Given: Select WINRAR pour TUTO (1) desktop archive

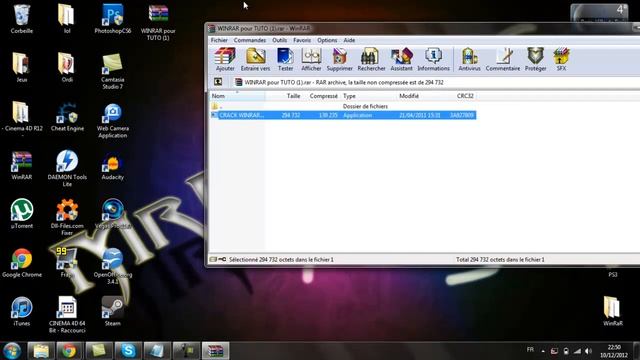Looking at the screenshot, I should click(x=158, y=22).
